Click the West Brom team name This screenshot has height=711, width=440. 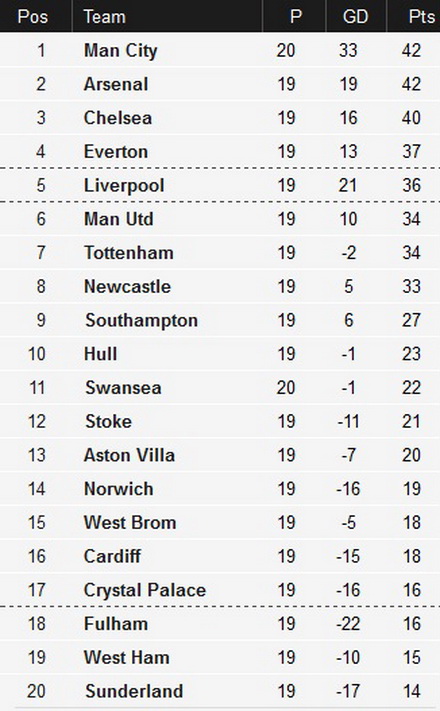(130, 522)
